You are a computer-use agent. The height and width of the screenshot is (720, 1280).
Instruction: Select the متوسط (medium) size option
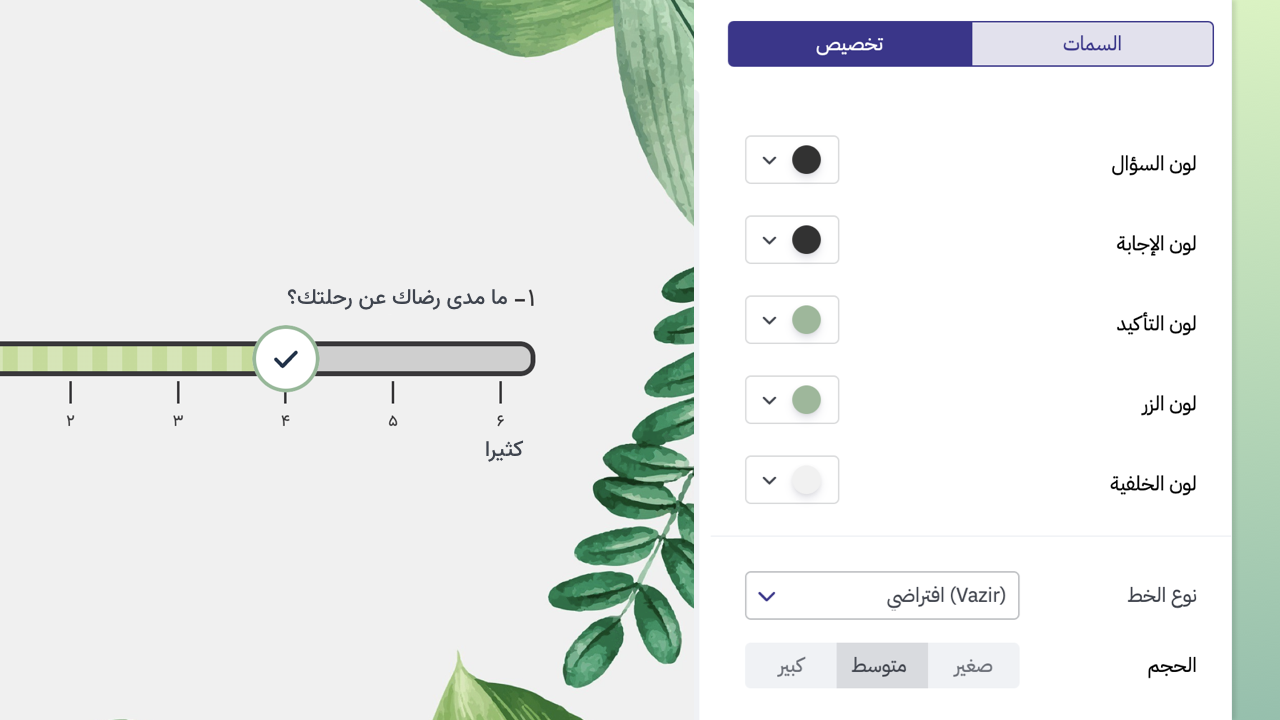click(881, 665)
